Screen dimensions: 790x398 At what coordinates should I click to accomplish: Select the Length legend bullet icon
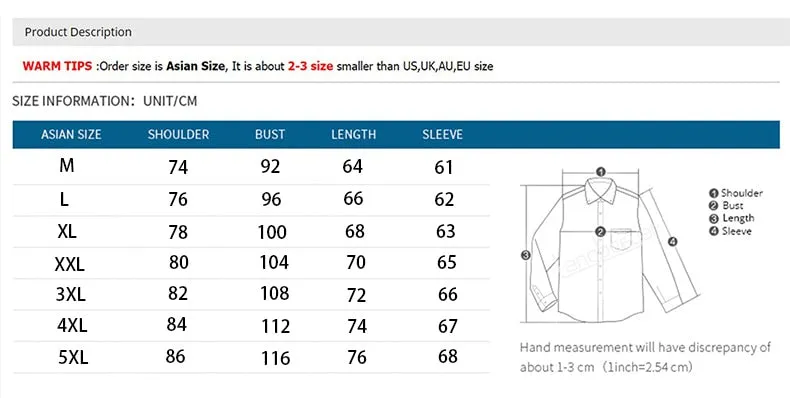click(x=713, y=219)
